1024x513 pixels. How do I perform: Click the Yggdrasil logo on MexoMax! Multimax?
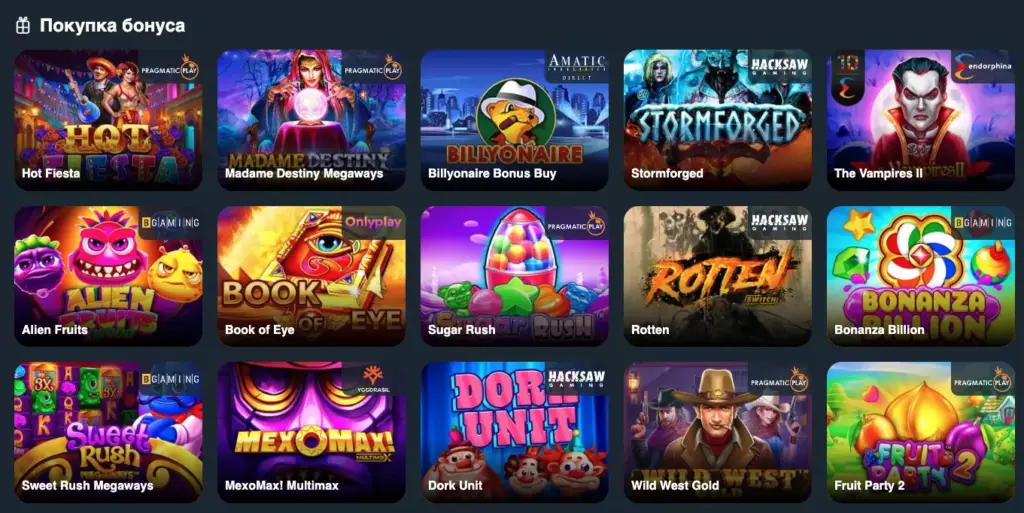click(374, 380)
